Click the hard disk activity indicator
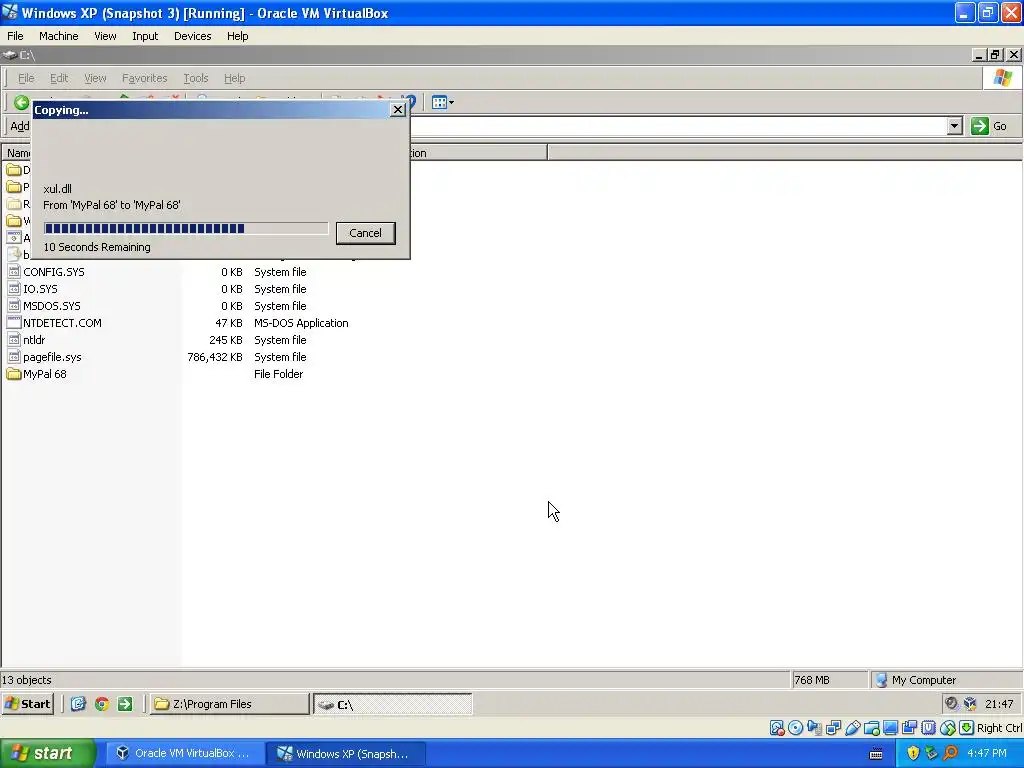This screenshot has width=1024, height=768. [x=776, y=728]
